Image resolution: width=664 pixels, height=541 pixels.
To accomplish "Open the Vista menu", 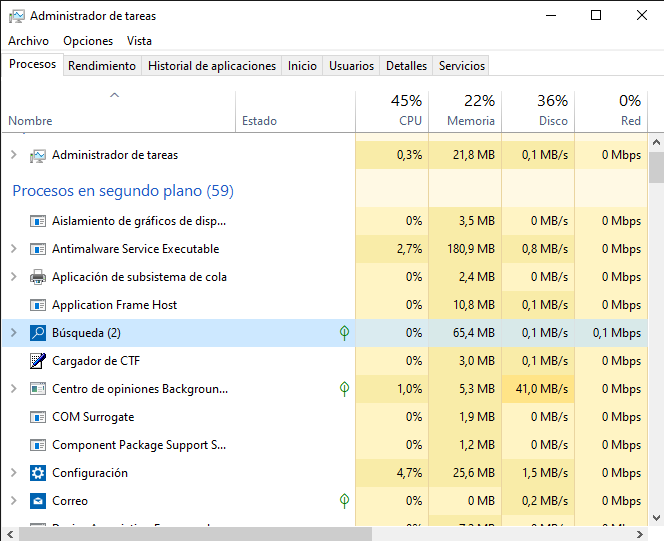I will coord(139,41).
